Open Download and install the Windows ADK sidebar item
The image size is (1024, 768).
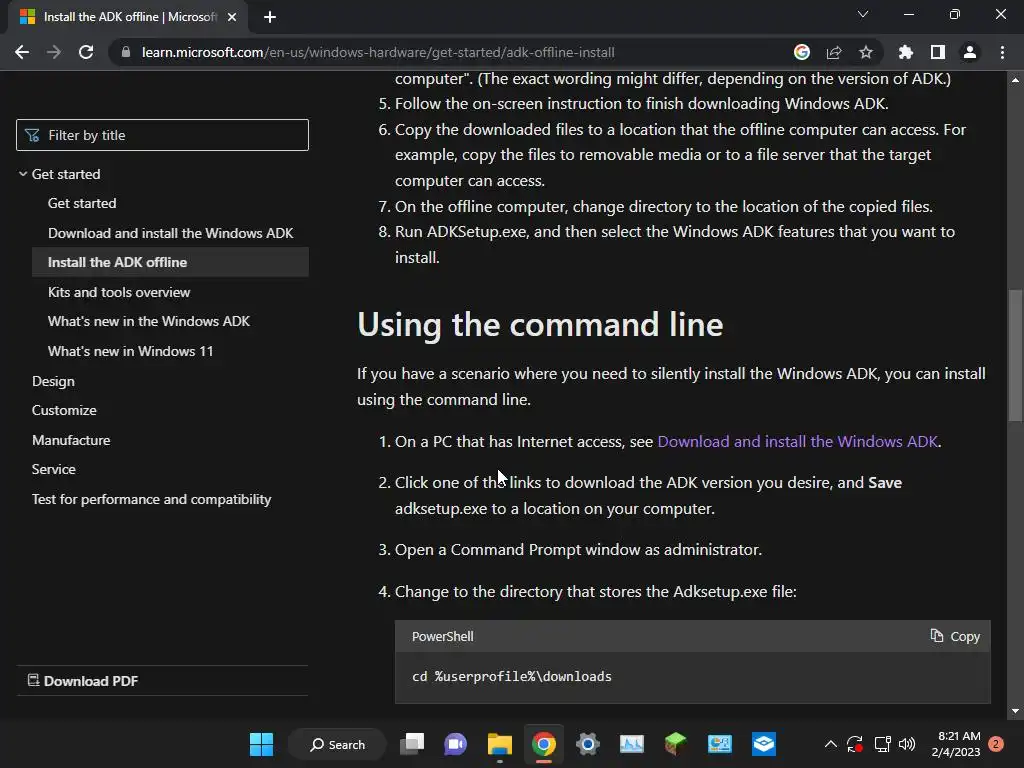click(170, 233)
